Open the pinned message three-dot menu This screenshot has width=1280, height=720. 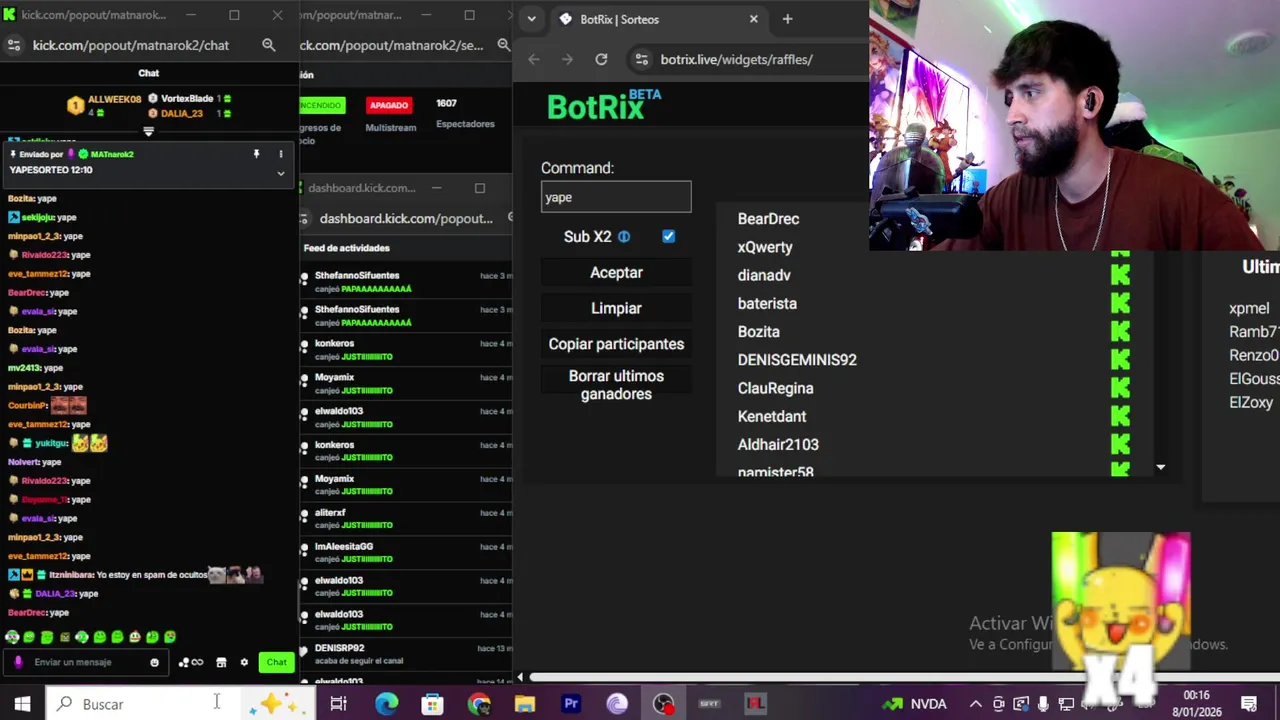tap(281, 154)
